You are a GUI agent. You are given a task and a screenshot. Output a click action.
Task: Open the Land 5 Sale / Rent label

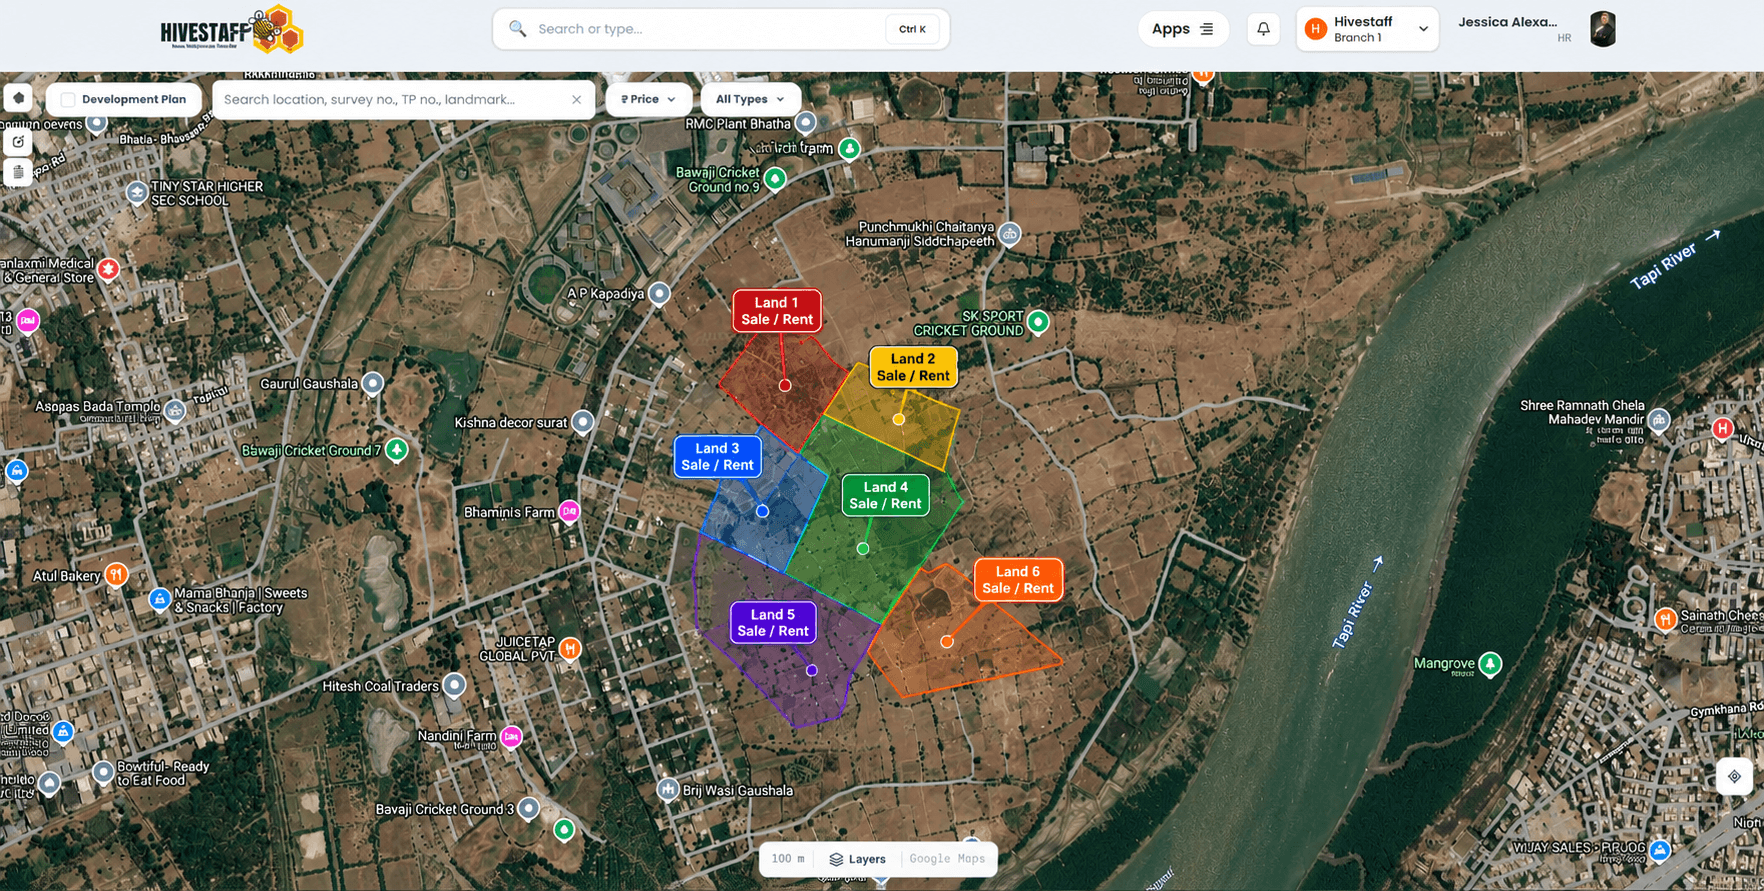773,623
